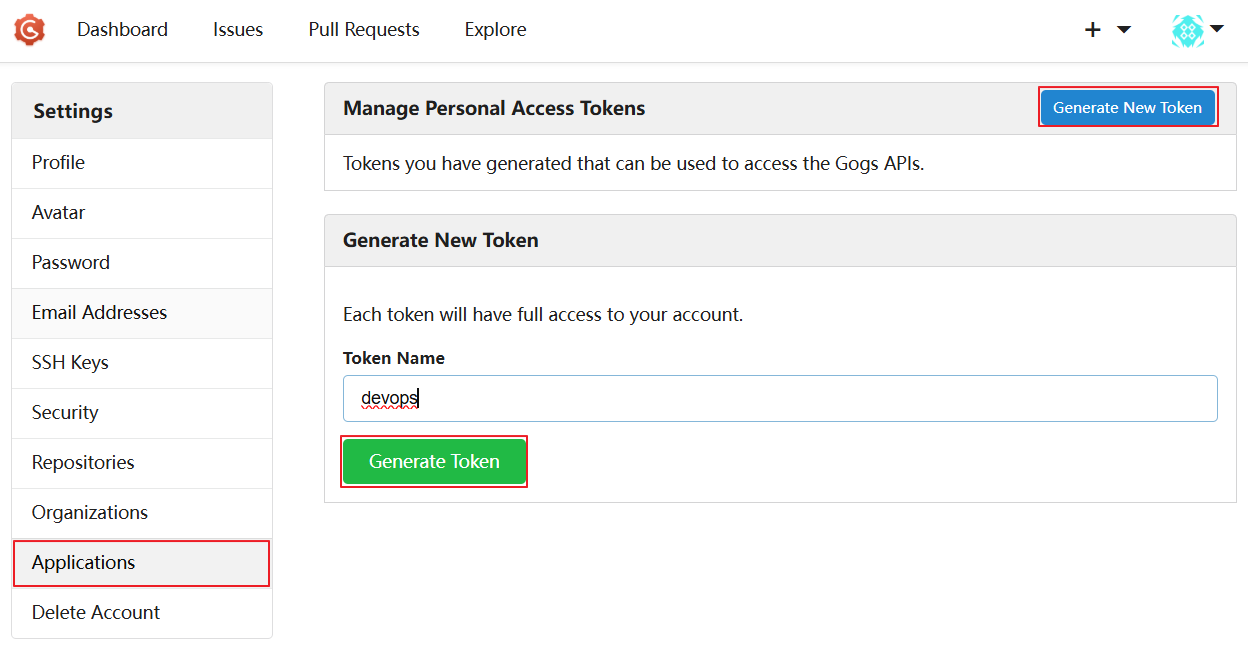The height and width of the screenshot is (648, 1248).
Task: Click the user avatar icon
Action: point(1187,30)
